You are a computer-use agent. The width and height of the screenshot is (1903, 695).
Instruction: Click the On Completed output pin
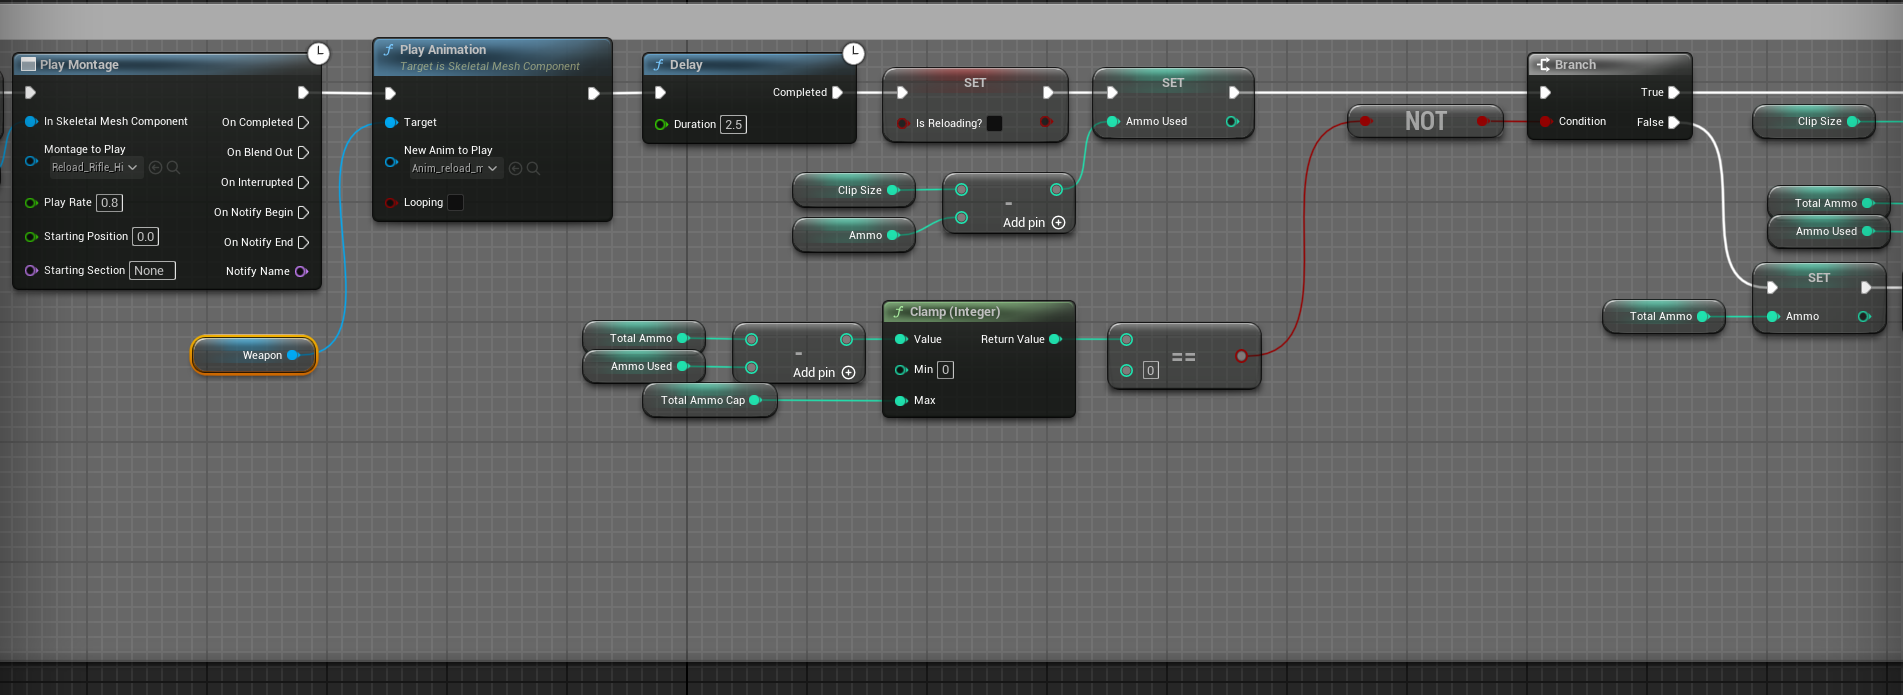(303, 123)
